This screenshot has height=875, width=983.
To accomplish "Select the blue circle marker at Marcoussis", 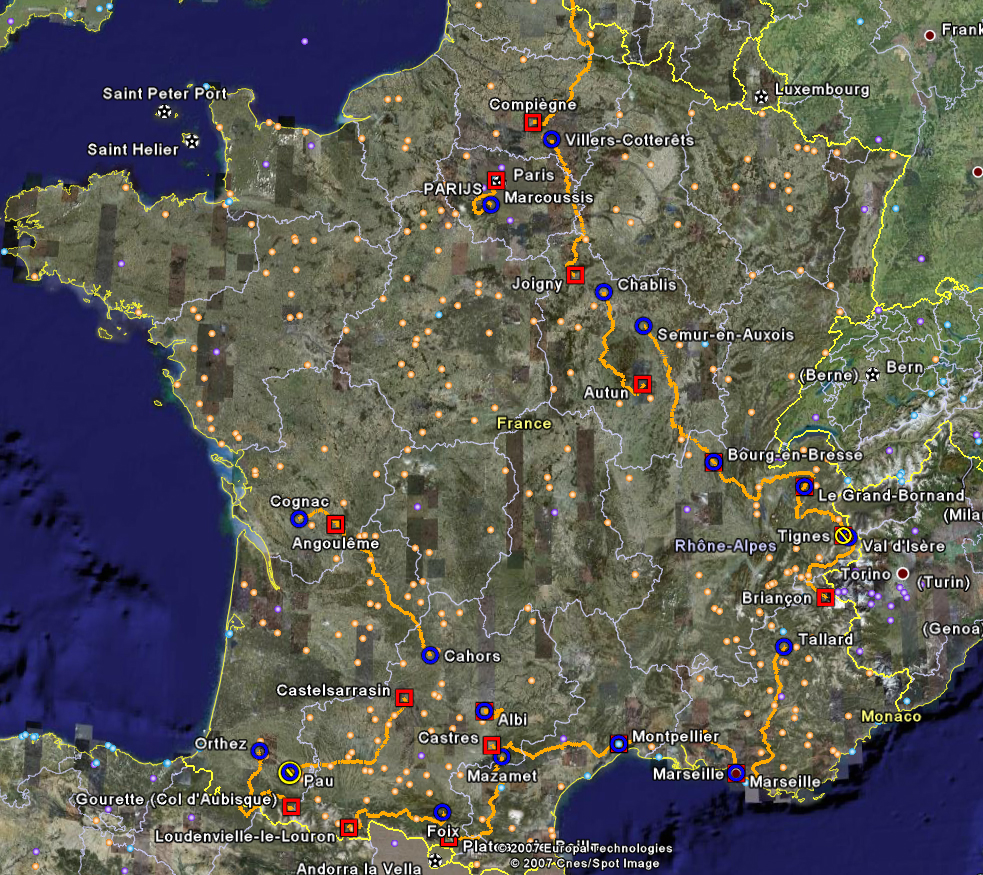I will (x=490, y=204).
